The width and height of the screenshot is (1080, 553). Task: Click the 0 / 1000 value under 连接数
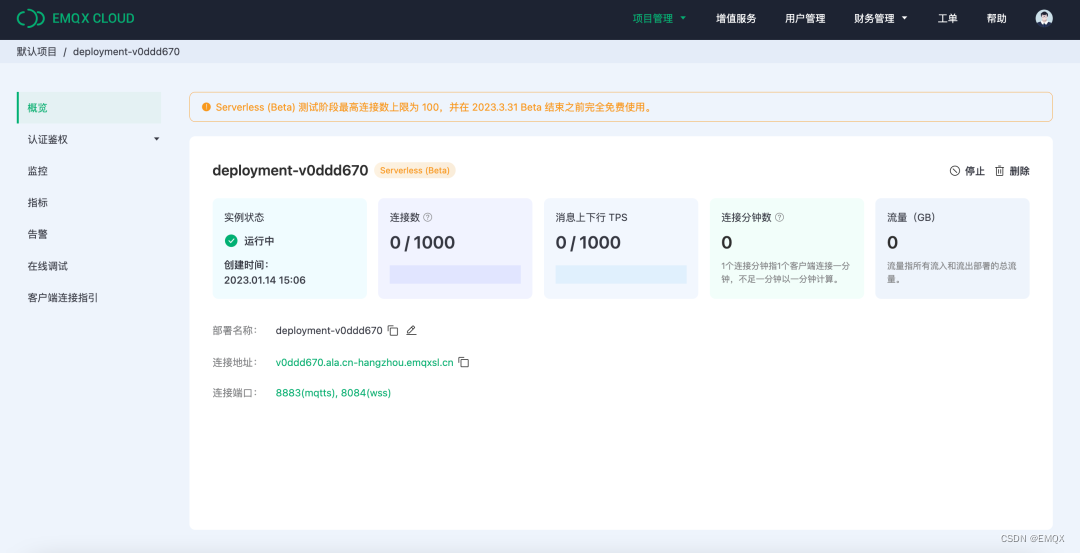tap(422, 242)
